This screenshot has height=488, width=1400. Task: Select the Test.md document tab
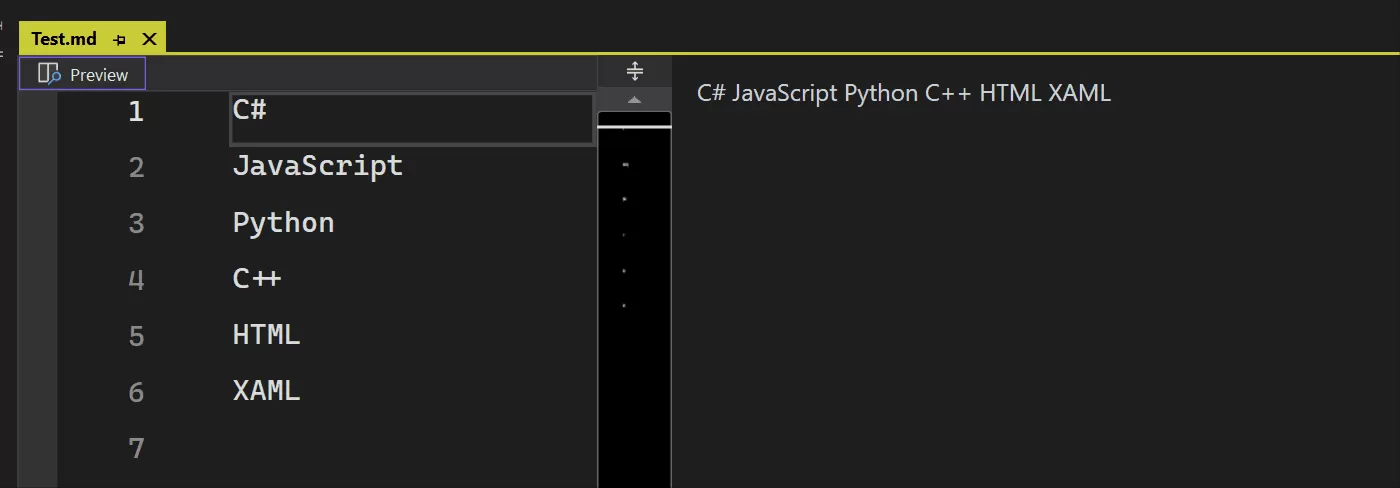tap(64, 39)
